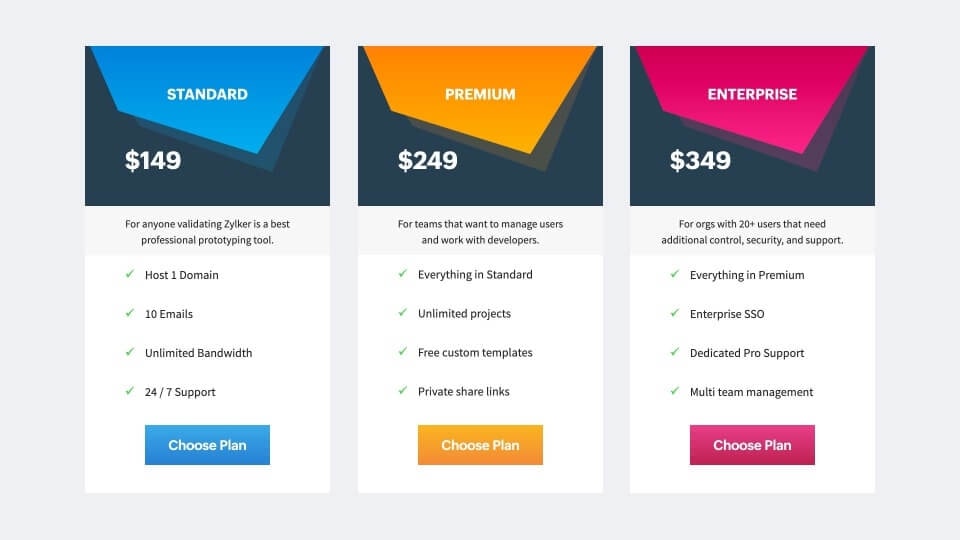Click the $249 price label
The image size is (960, 540).
pyautogui.click(x=427, y=160)
